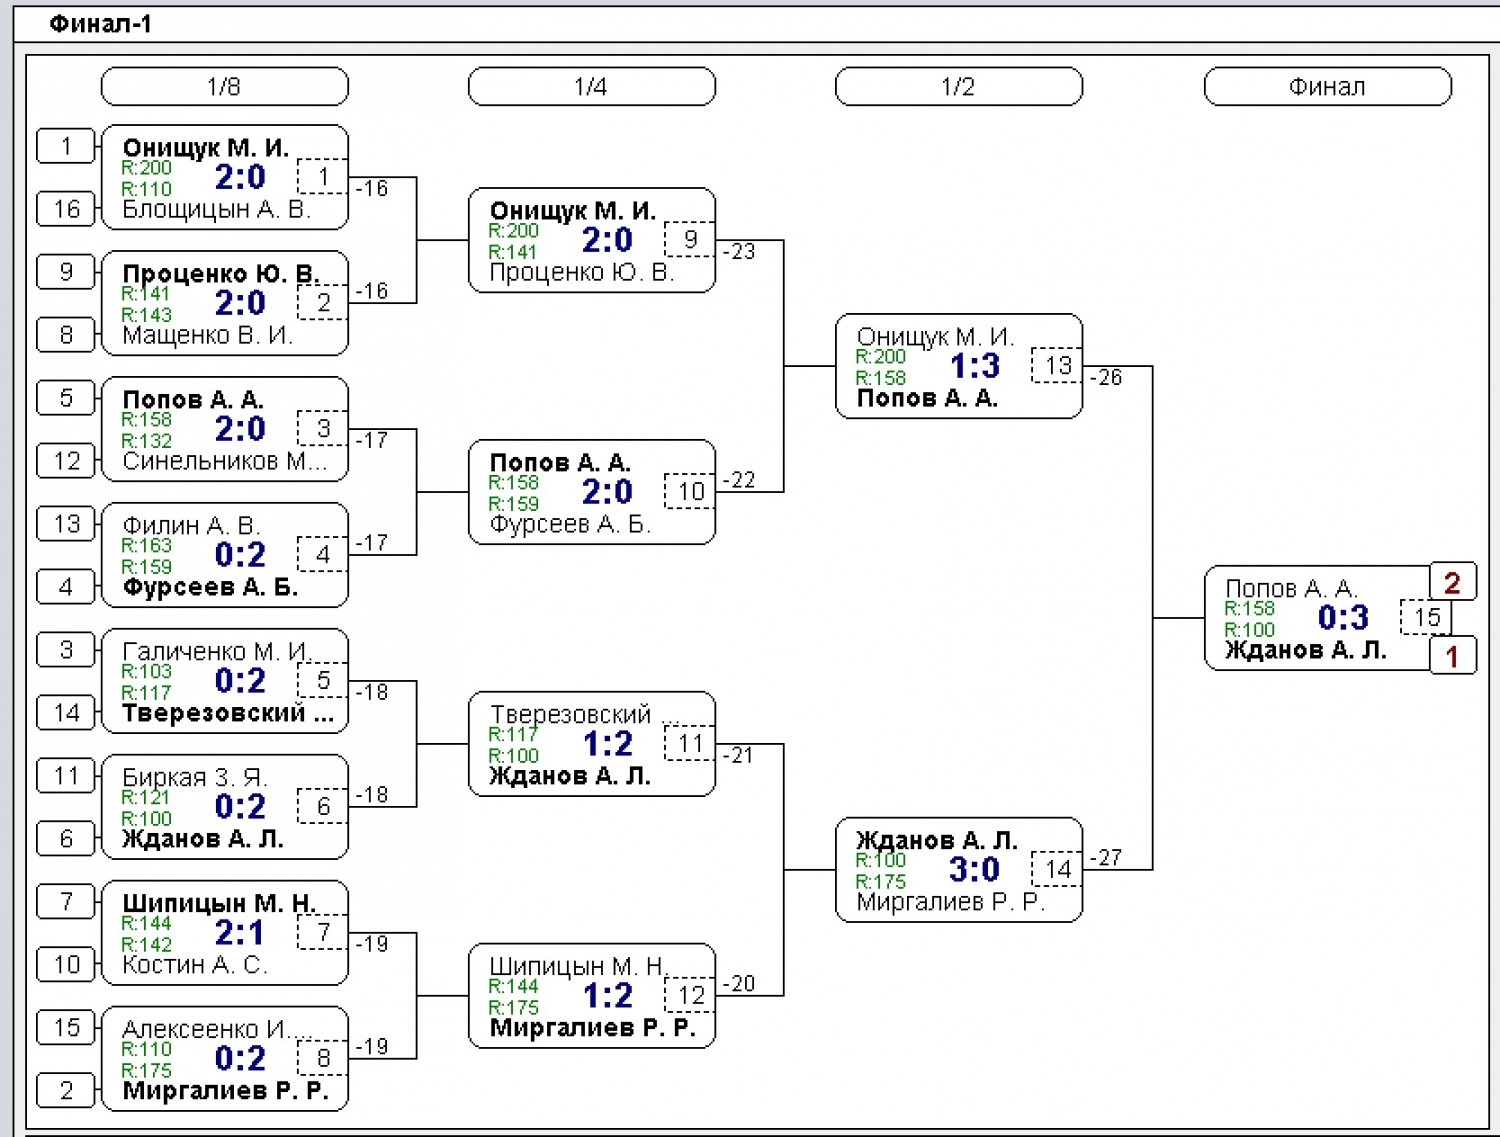Image resolution: width=1500 pixels, height=1137 pixels.
Task: Click Шипицын М. Н. in quarterfinal
Action: click(x=577, y=966)
